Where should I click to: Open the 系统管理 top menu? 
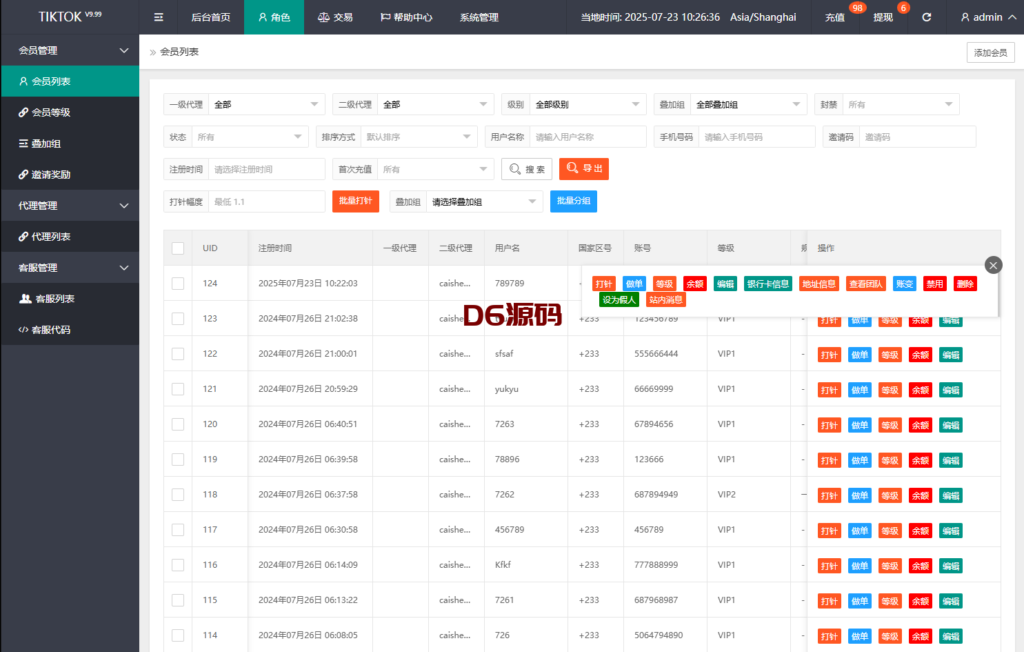click(x=479, y=17)
